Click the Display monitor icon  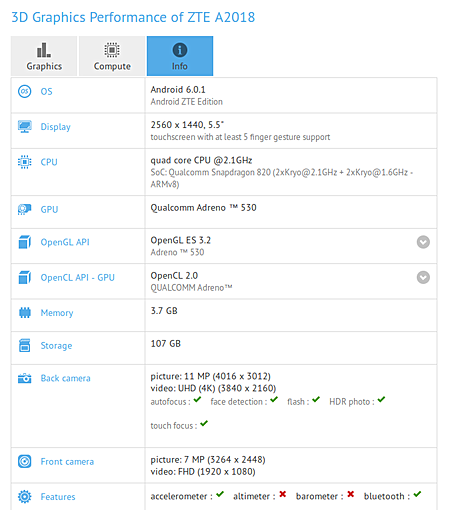tap(25, 127)
